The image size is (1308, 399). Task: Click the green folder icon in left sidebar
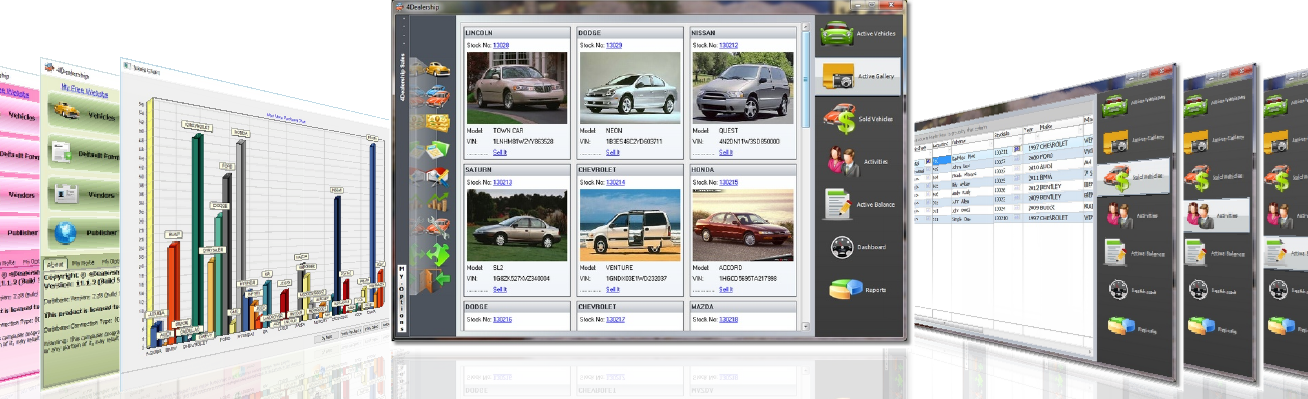click(x=437, y=150)
